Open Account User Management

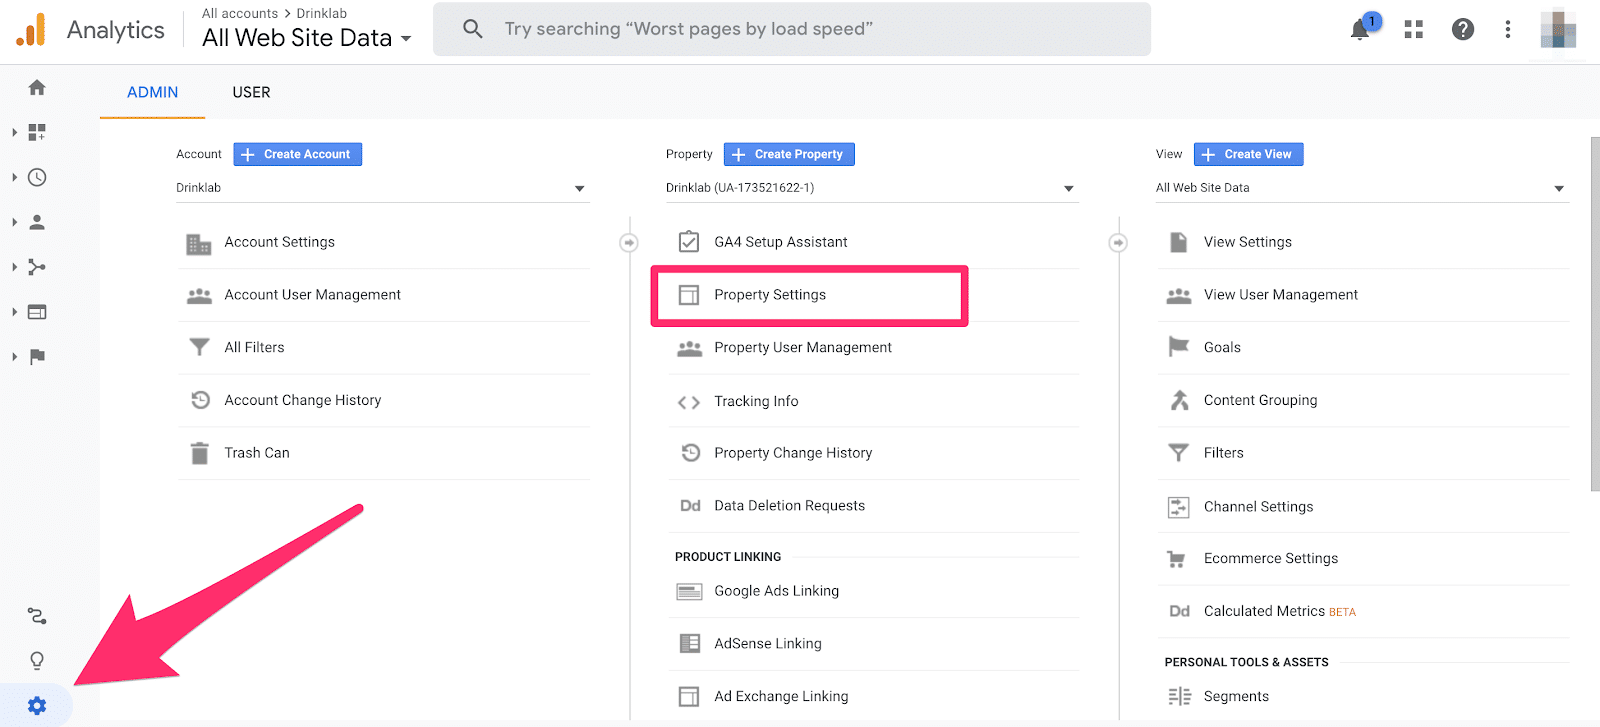click(384, 295)
